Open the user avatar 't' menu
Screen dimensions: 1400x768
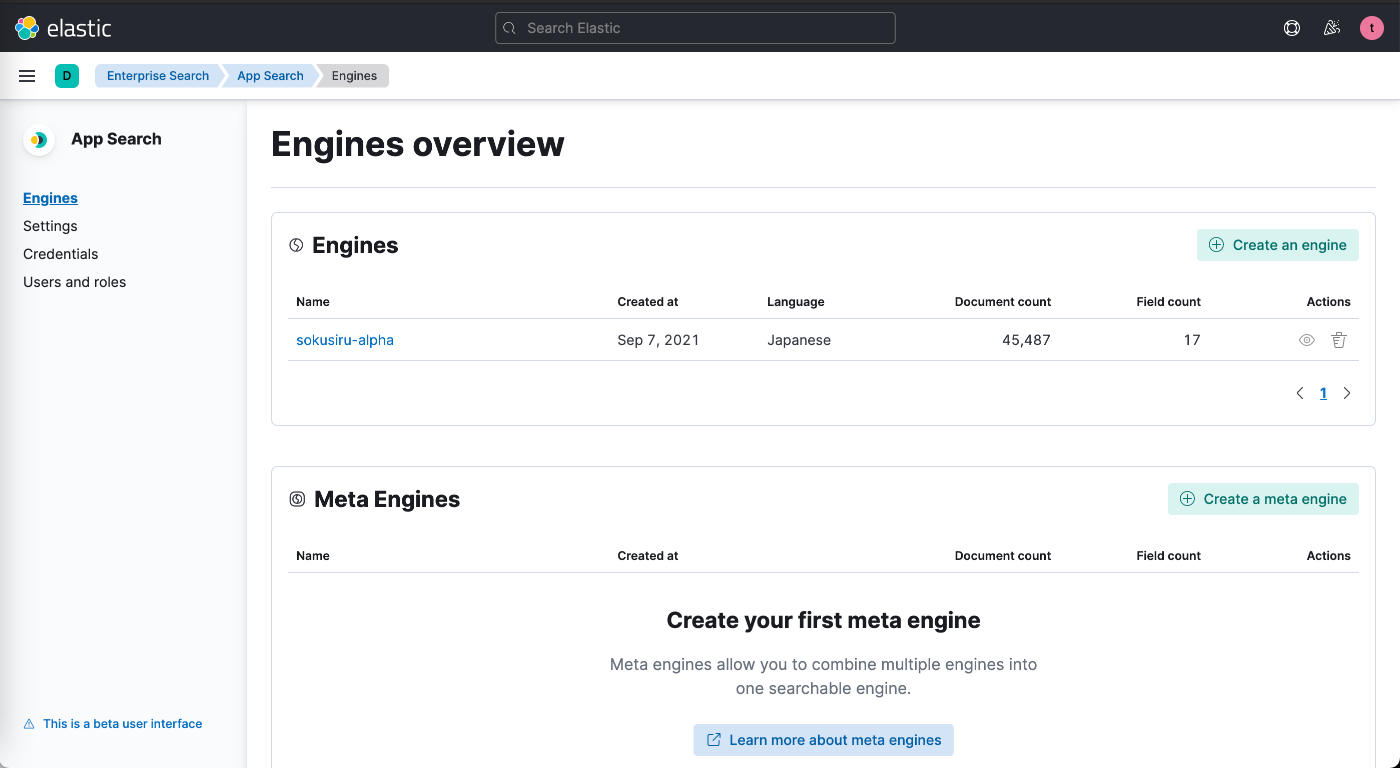pos(1372,28)
